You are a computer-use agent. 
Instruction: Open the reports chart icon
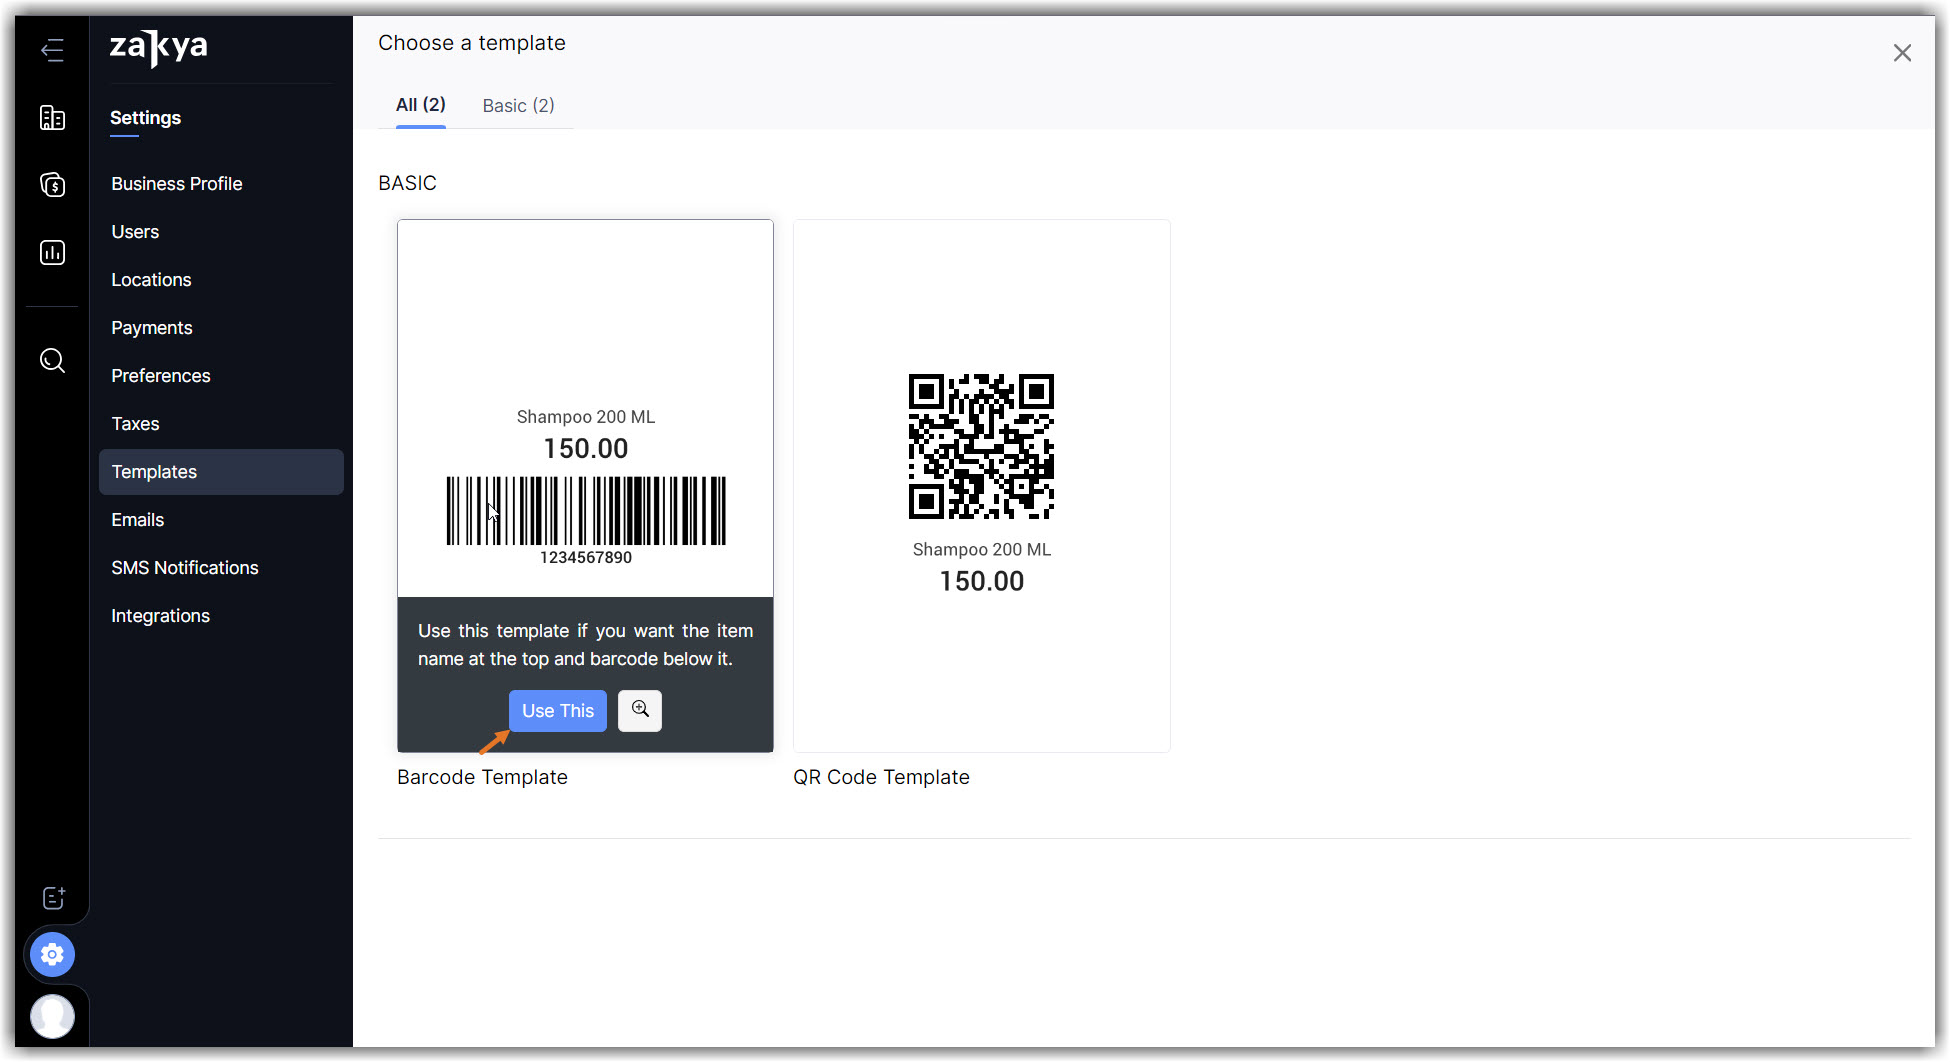[x=52, y=253]
